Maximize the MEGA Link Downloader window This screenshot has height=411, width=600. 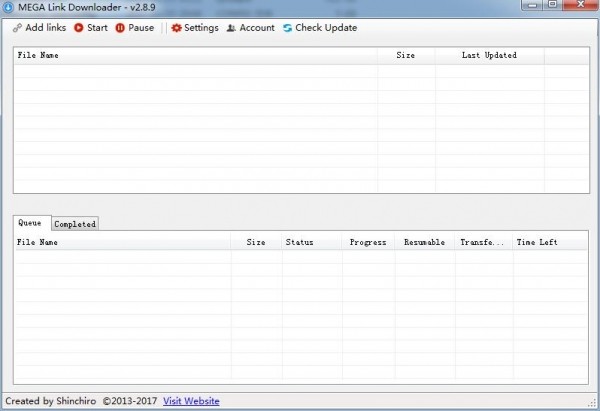pyautogui.click(x=553, y=5)
